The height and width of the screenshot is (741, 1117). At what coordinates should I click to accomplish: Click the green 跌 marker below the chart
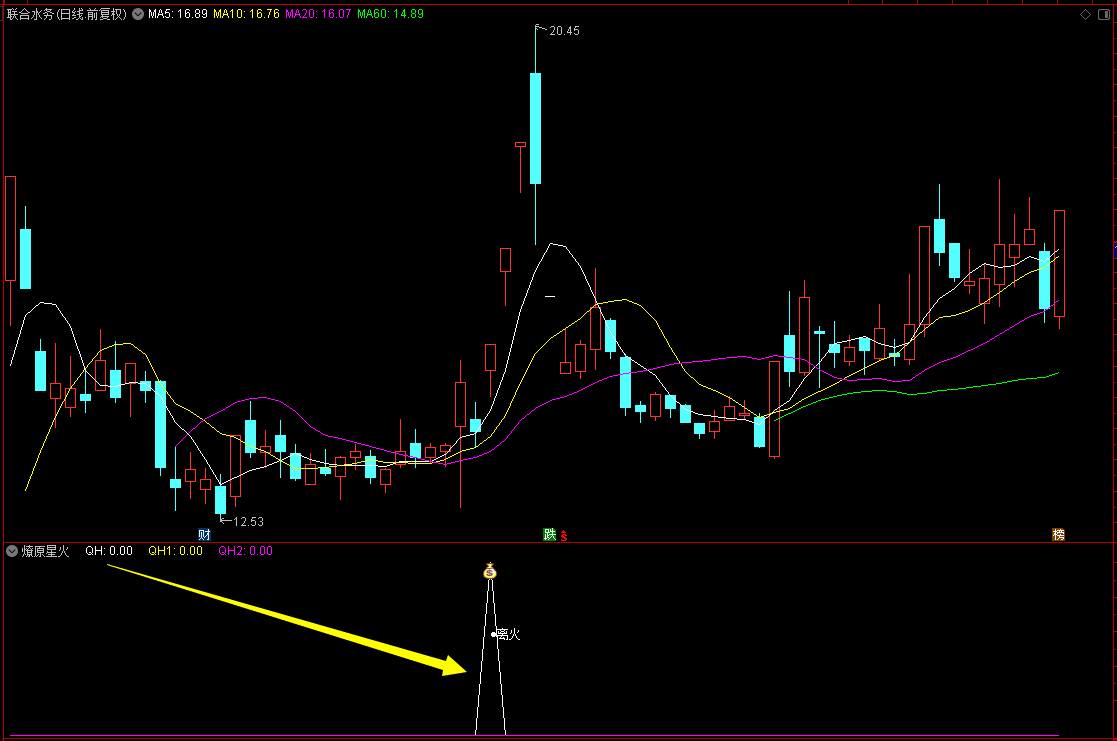[x=549, y=534]
